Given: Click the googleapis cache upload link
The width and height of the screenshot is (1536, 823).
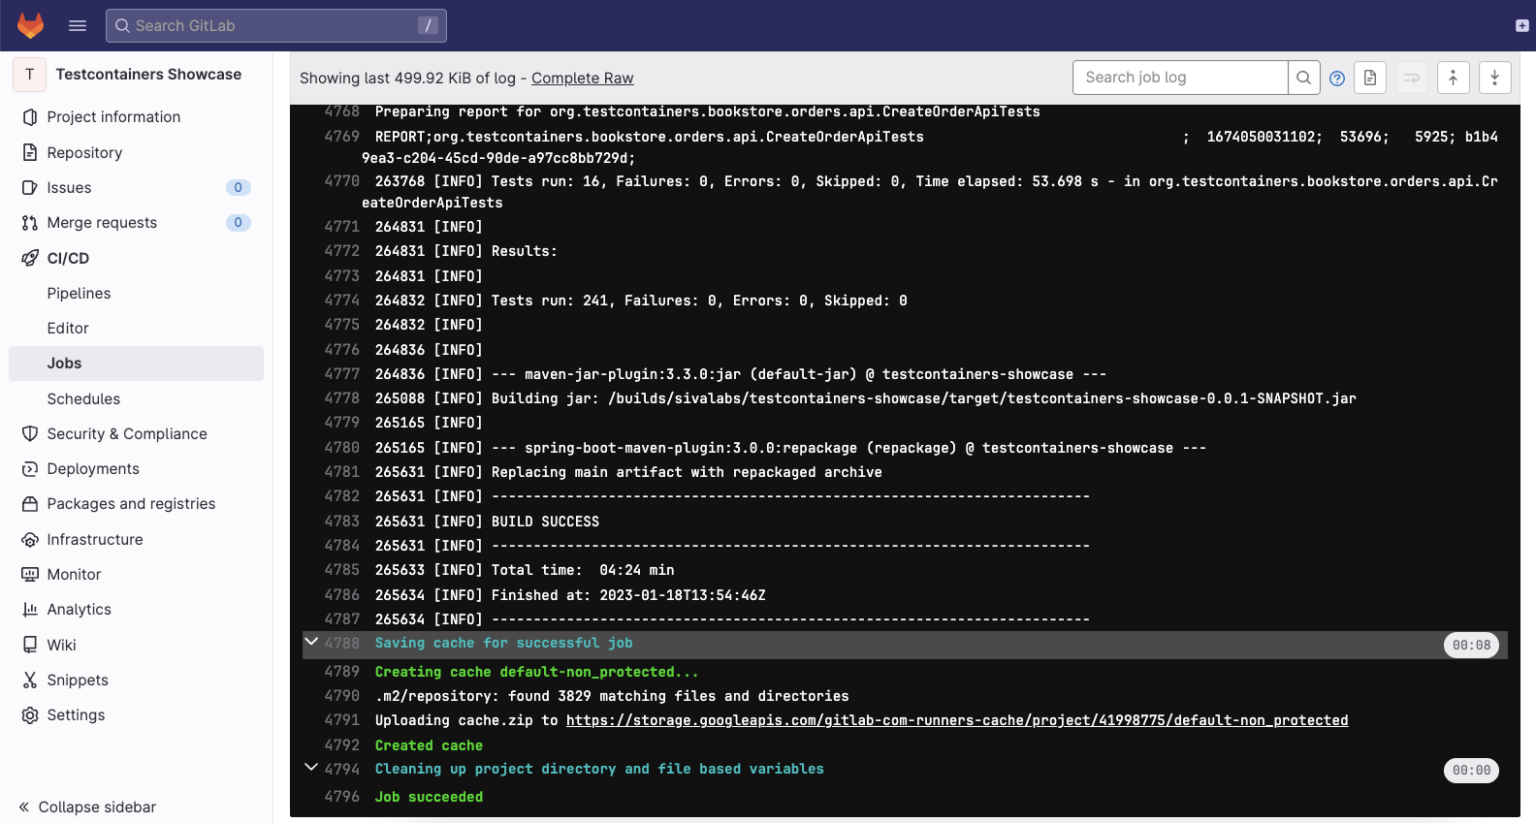Looking at the screenshot, I should click(x=957, y=720).
